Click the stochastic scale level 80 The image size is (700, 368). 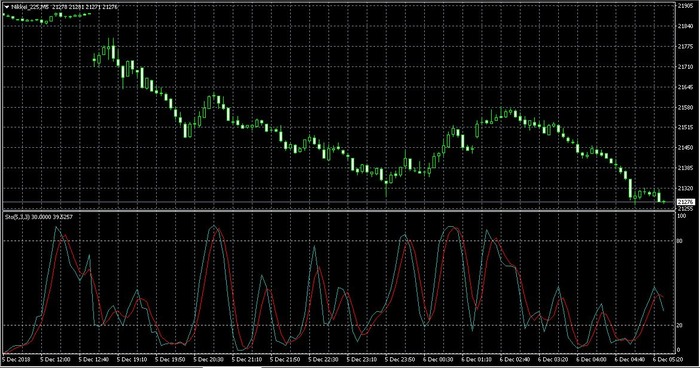680,241
